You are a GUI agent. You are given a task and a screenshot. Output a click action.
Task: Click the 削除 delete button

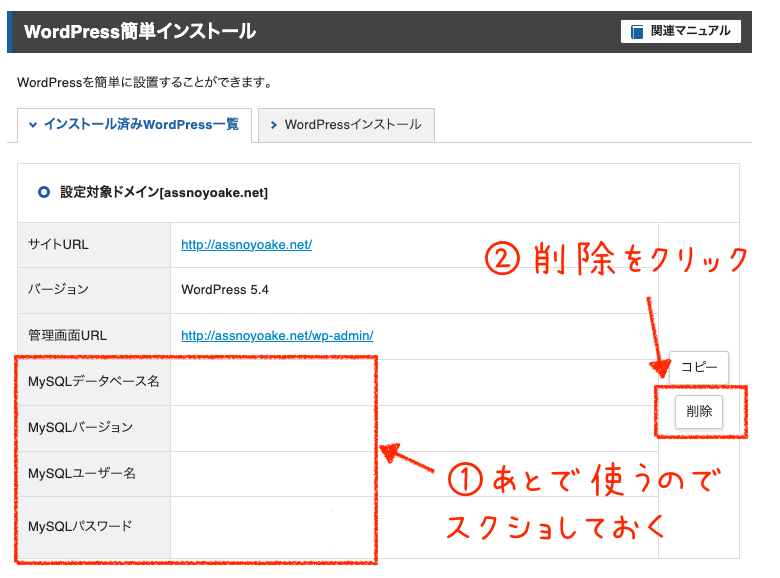pos(699,411)
